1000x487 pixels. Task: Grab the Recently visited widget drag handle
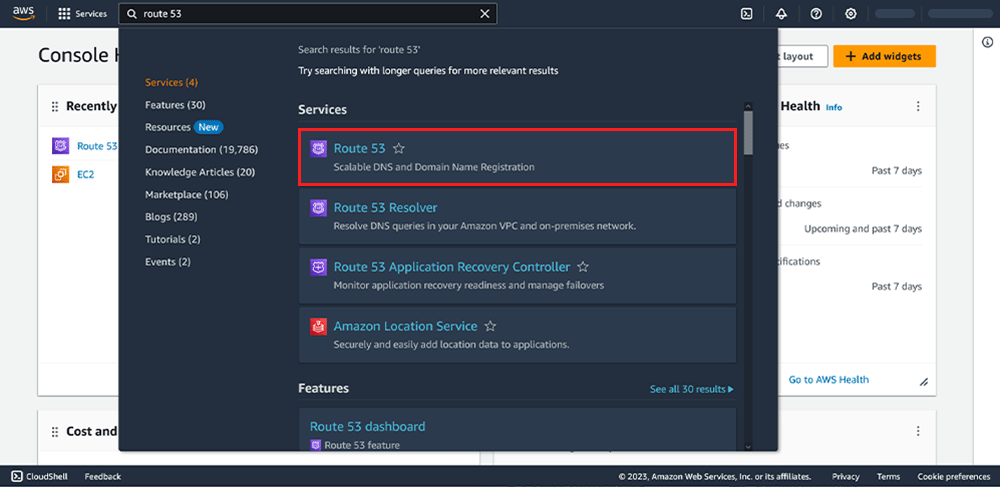point(55,106)
